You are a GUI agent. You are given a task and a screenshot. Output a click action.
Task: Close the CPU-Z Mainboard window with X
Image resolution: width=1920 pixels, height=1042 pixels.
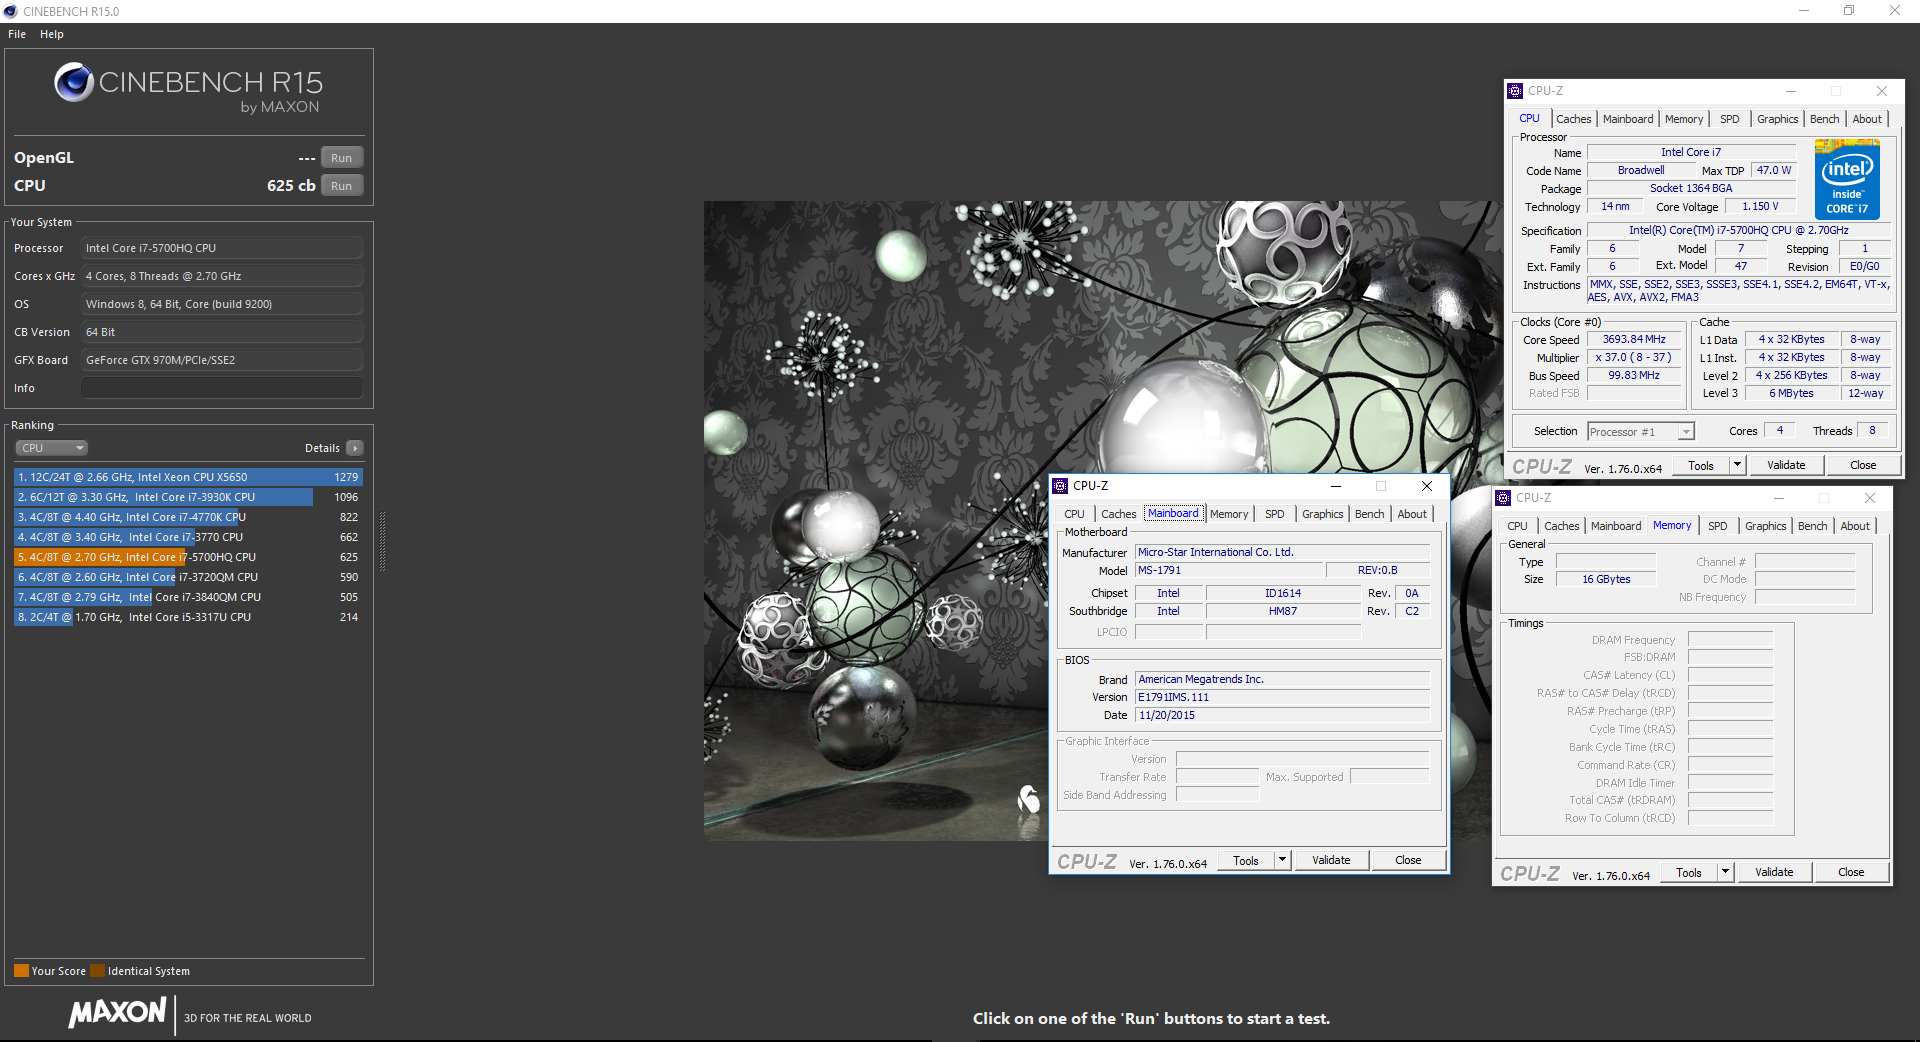pyautogui.click(x=1427, y=486)
